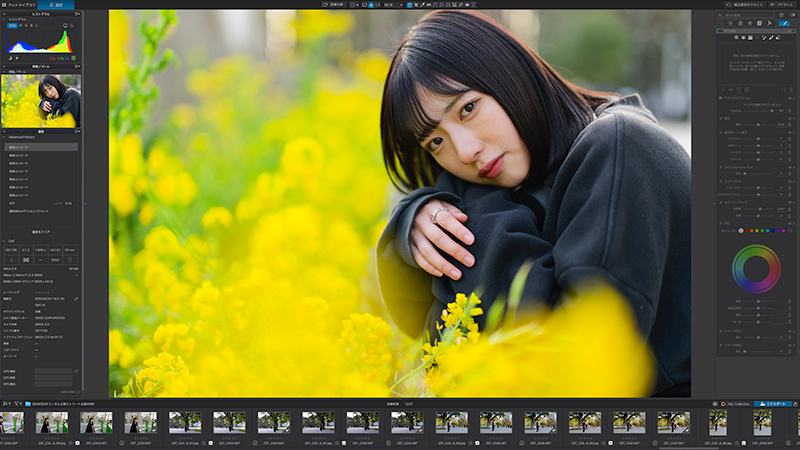Open the Presets dropdown button
The image size is (800, 450).
[x=783, y=5]
